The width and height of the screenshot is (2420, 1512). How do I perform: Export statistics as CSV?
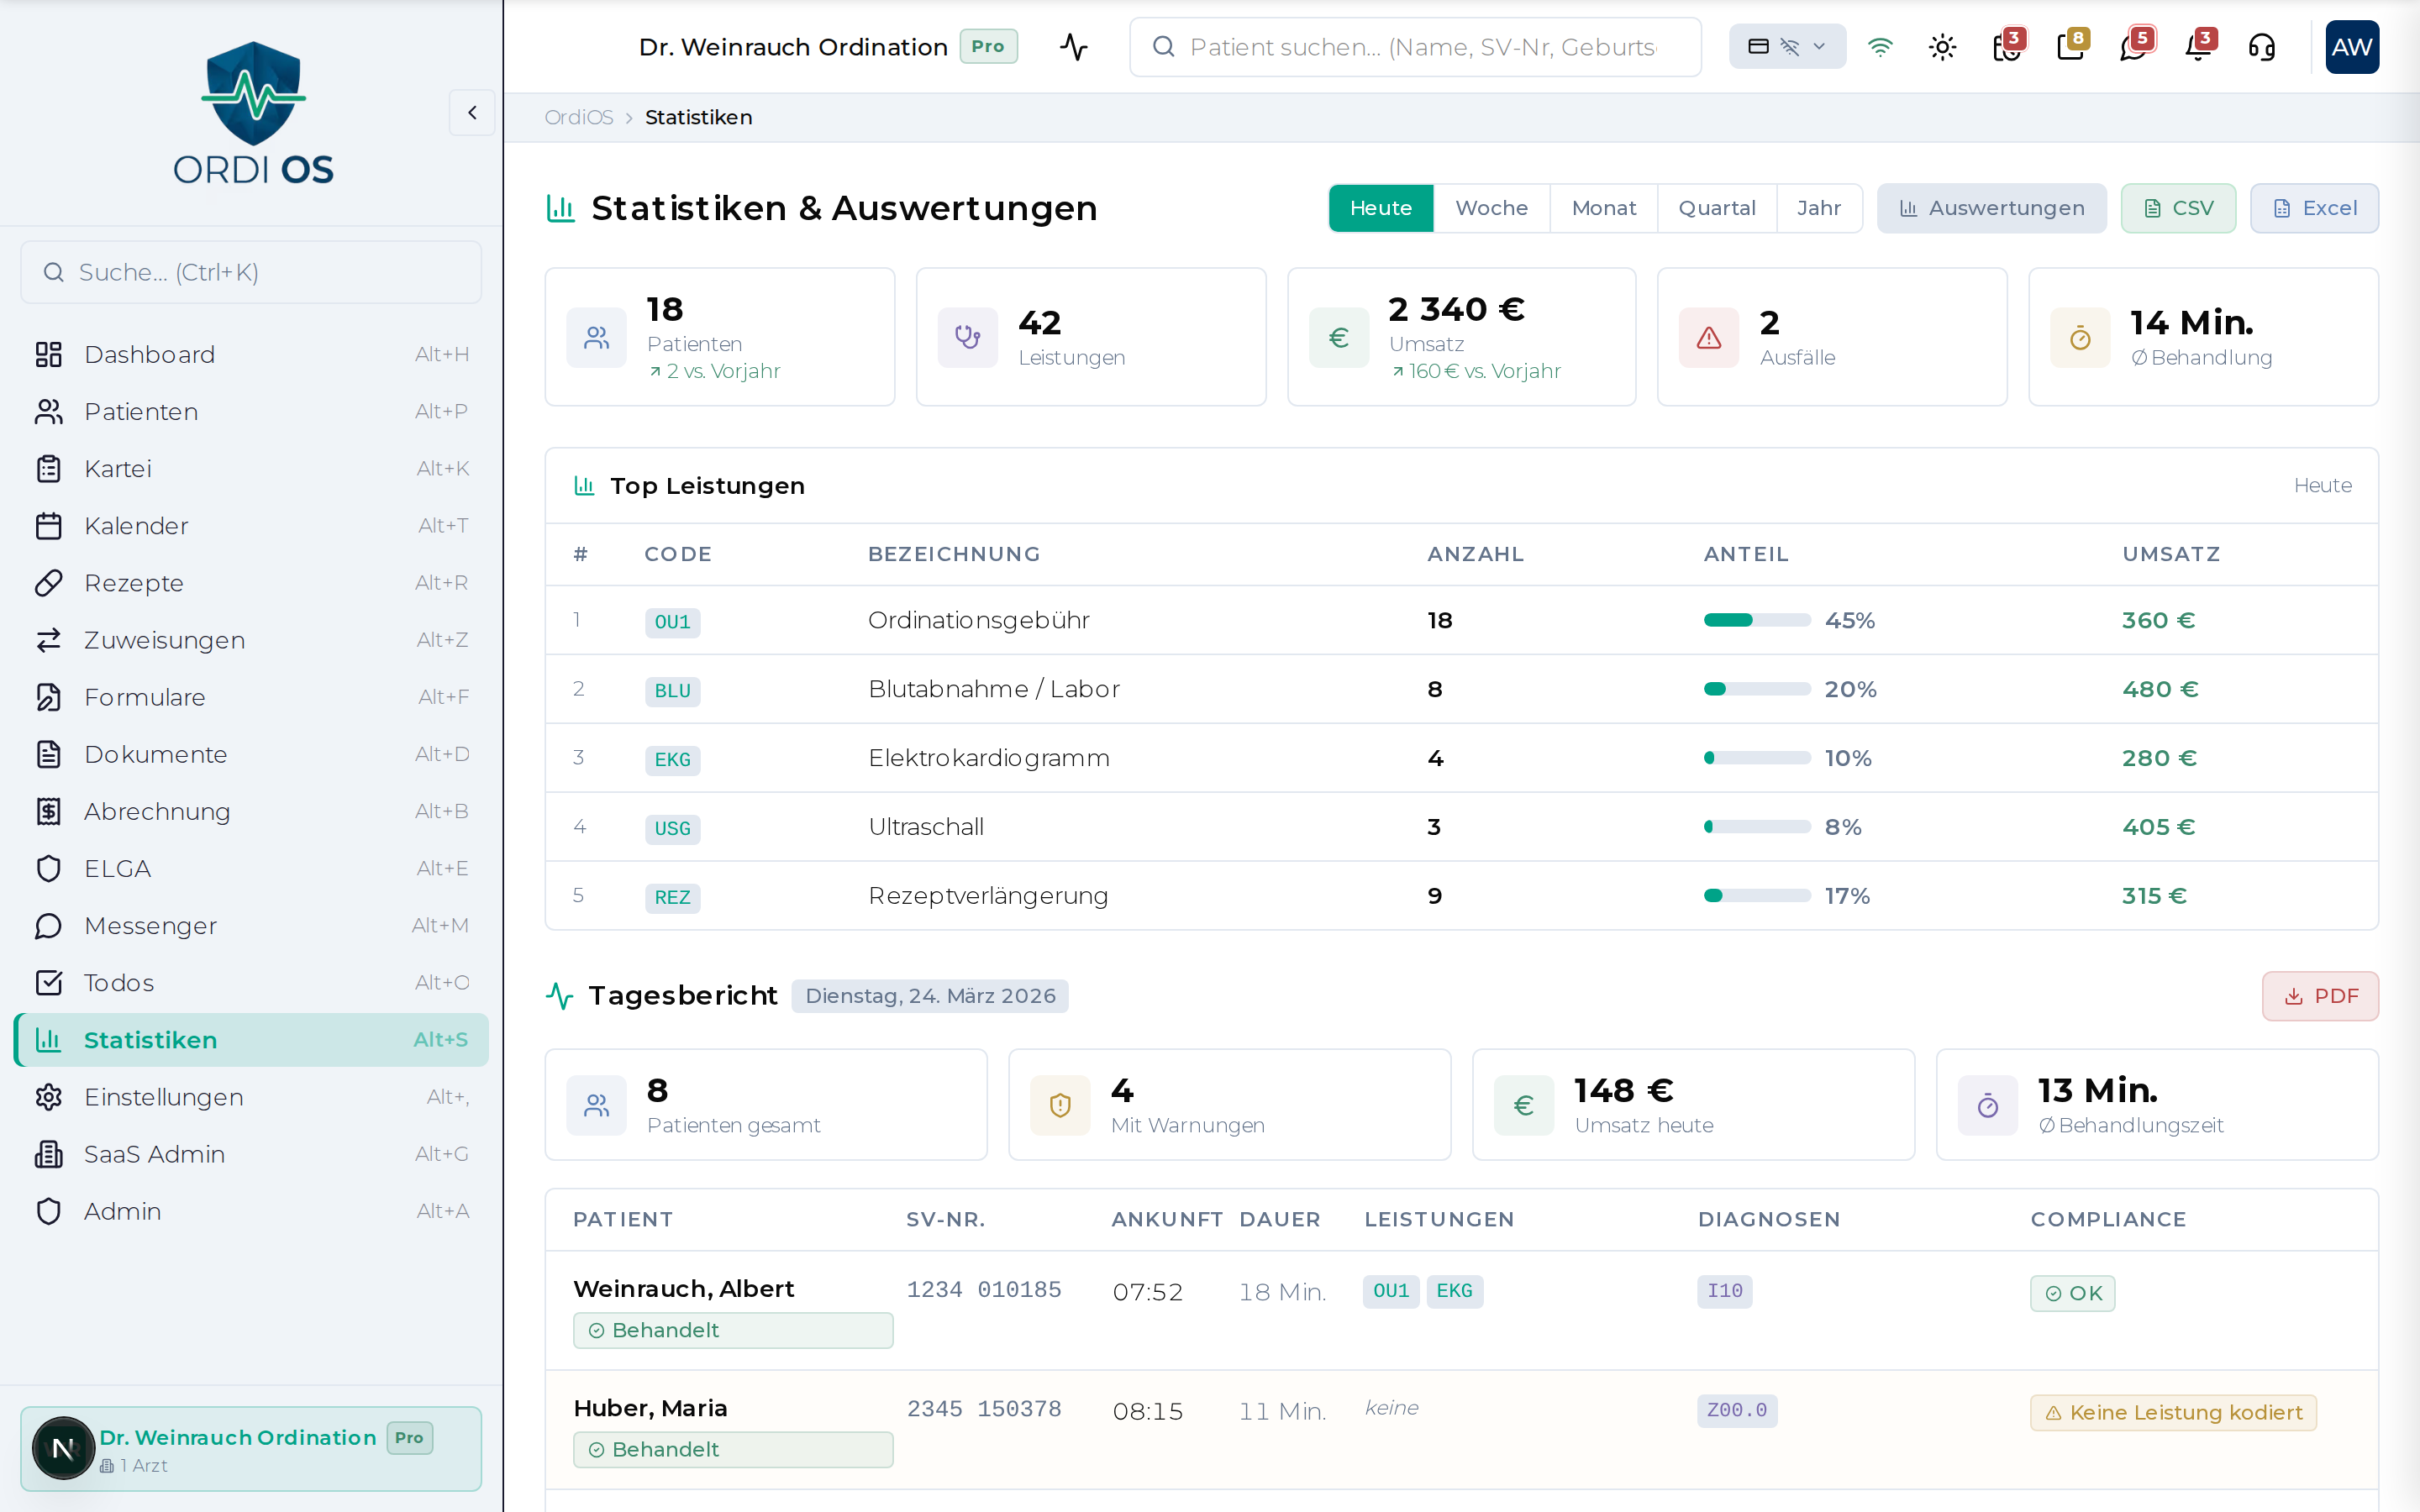2178,208
